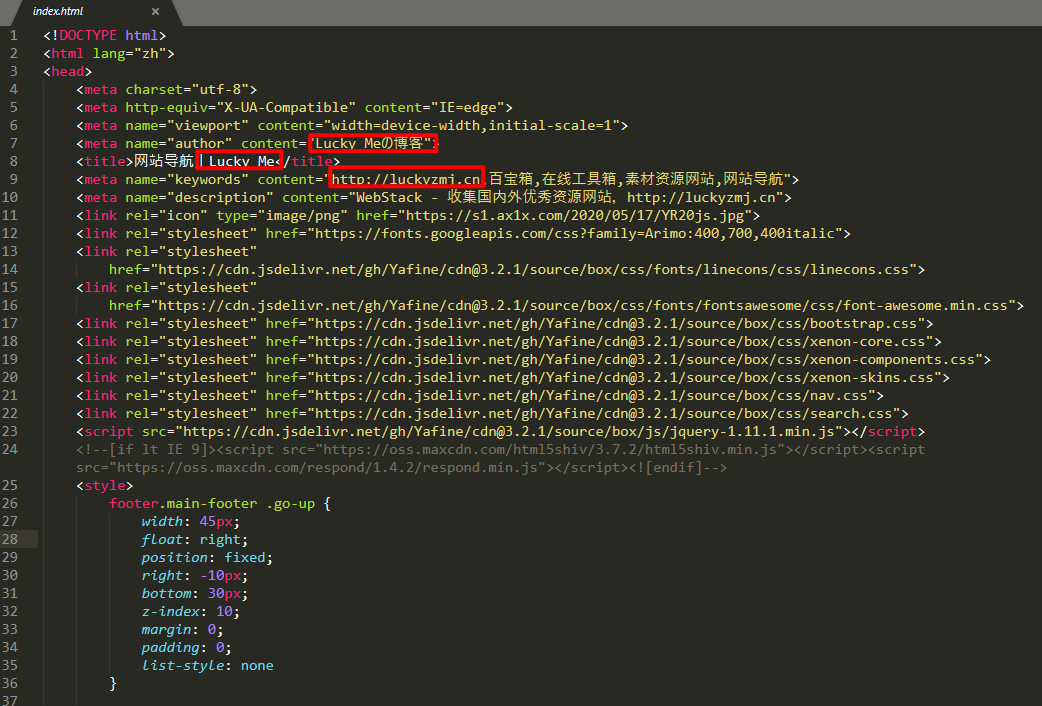Click the 素材资源网站 keyword text
This screenshot has width=1042, height=706.
click(671, 179)
